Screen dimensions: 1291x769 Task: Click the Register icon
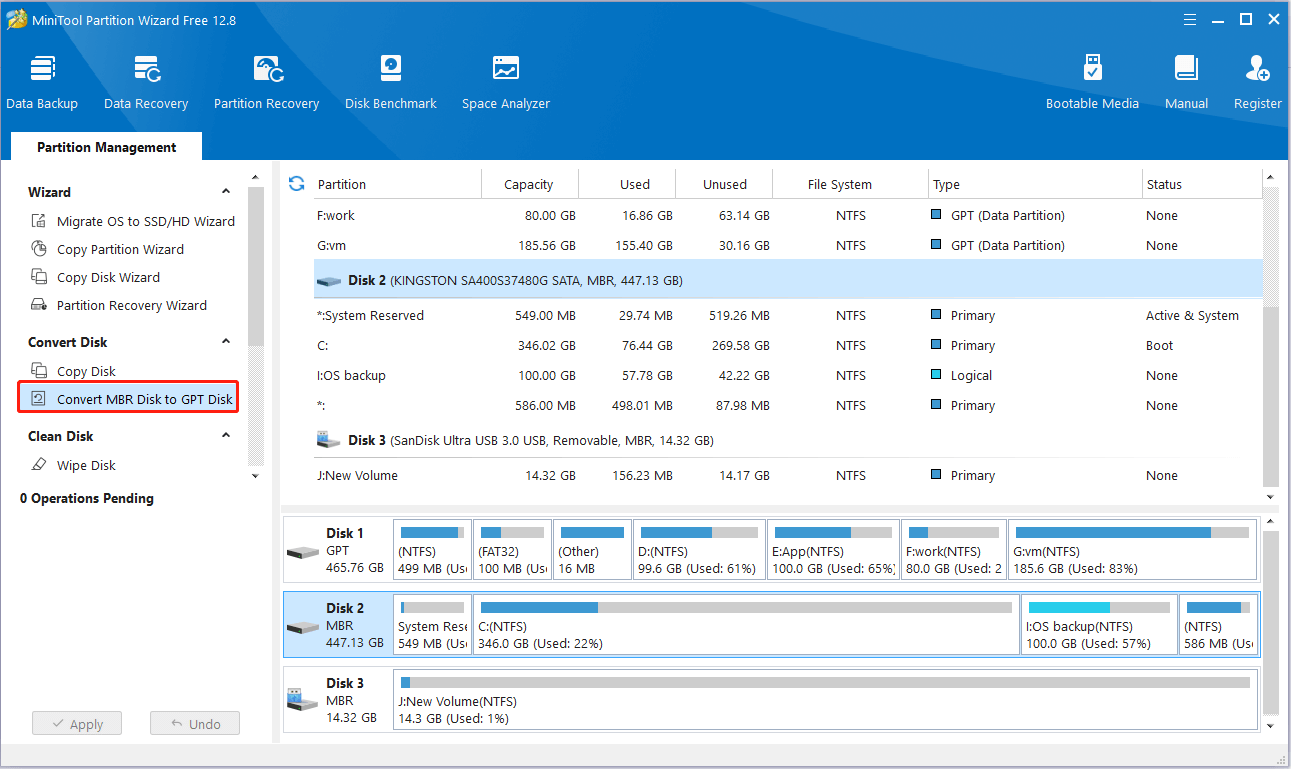click(1258, 70)
